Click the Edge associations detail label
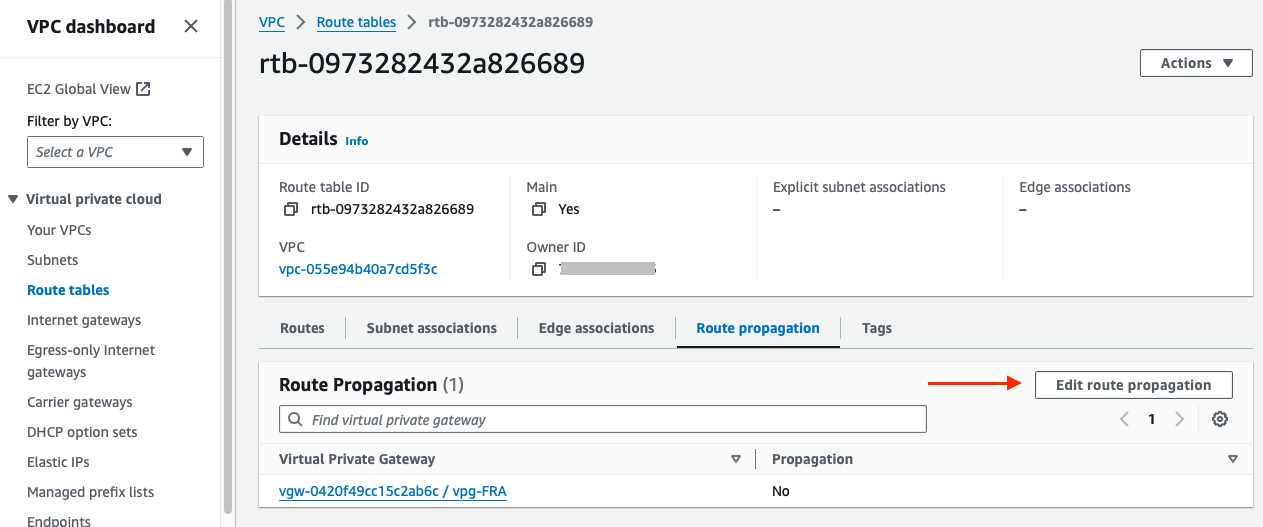This screenshot has width=1263, height=527. tap(1075, 187)
